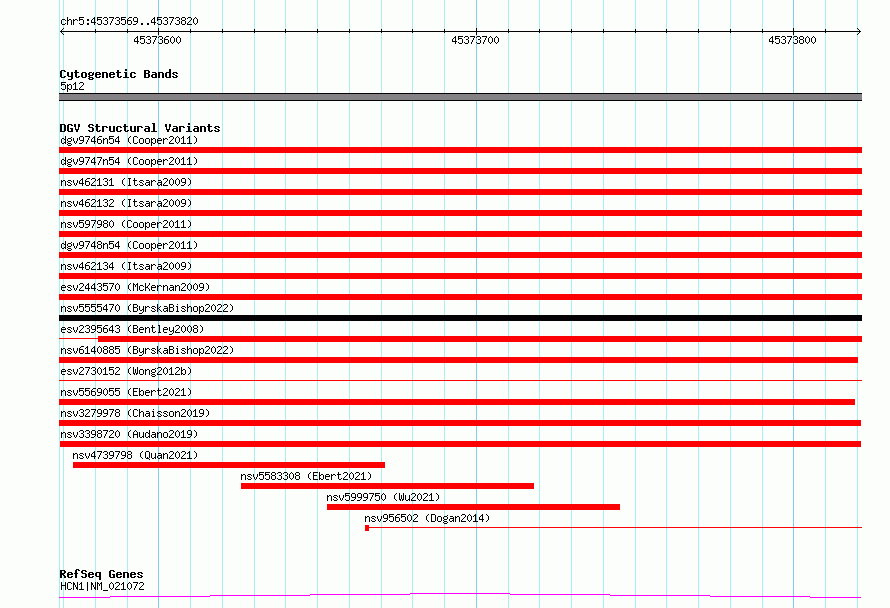The width and height of the screenshot is (890, 608).
Task: Click the HCN1|NM_021072 gene label
Action: pos(102,586)
